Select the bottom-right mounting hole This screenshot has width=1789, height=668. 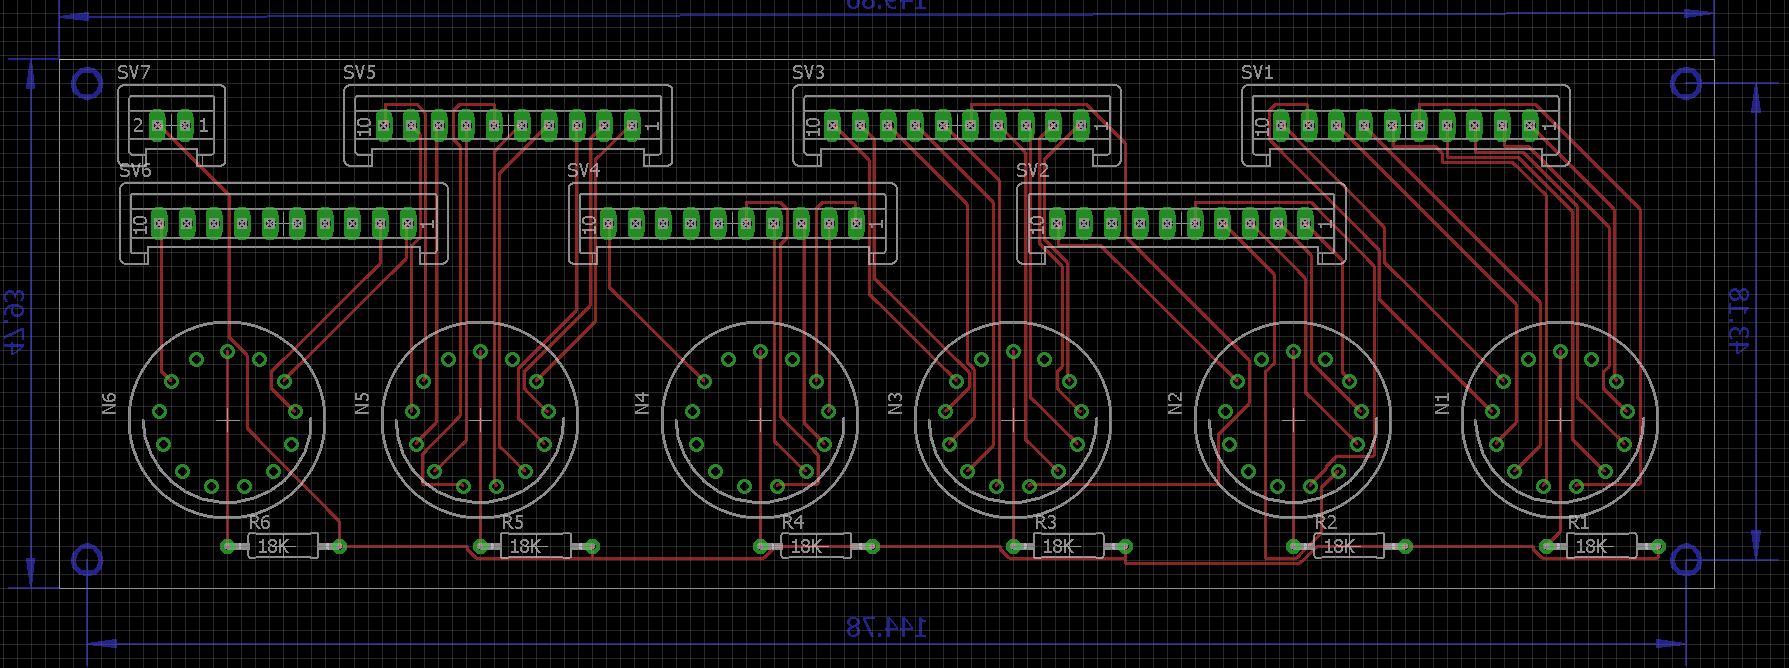(x=1686, y=559)
